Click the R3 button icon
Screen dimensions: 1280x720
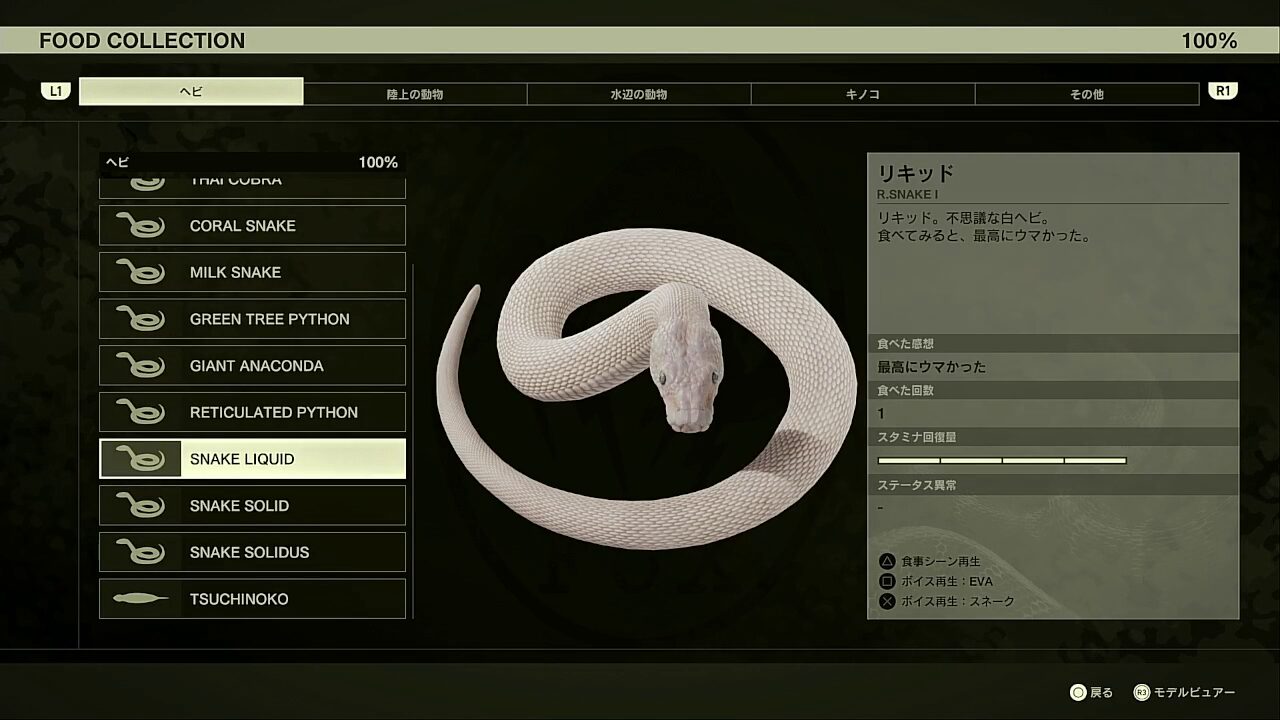click(x=1141, y=692)
